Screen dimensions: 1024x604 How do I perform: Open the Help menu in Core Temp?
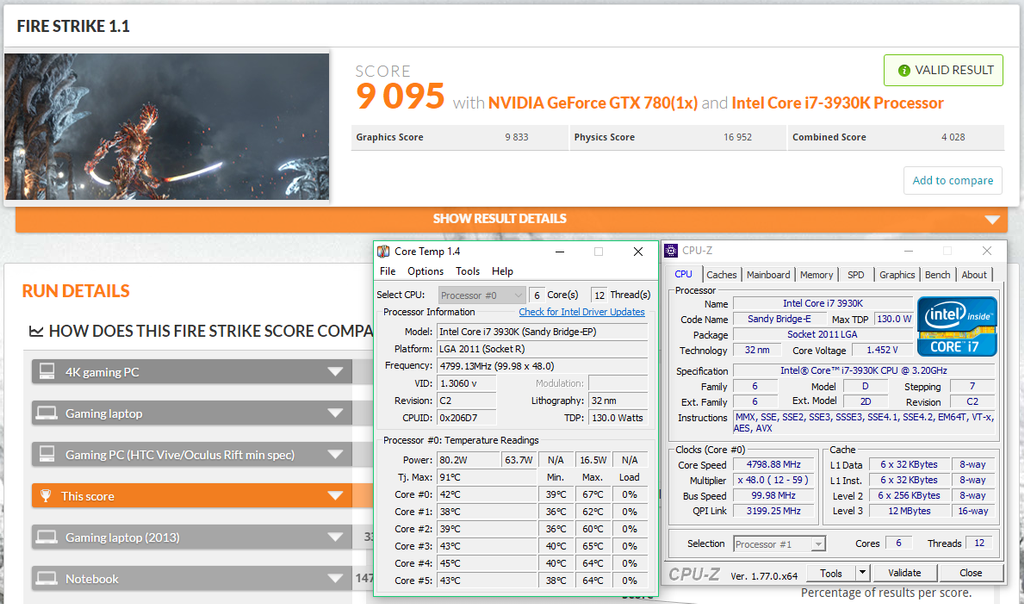click(x=502, y=271)
